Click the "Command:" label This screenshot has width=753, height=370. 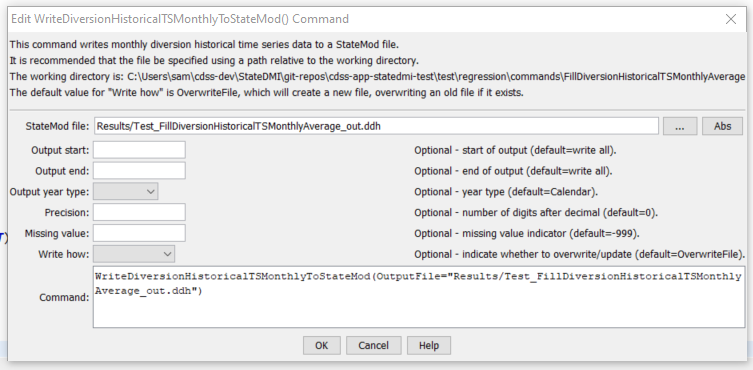pyautogui.click(x=64, y=297)
